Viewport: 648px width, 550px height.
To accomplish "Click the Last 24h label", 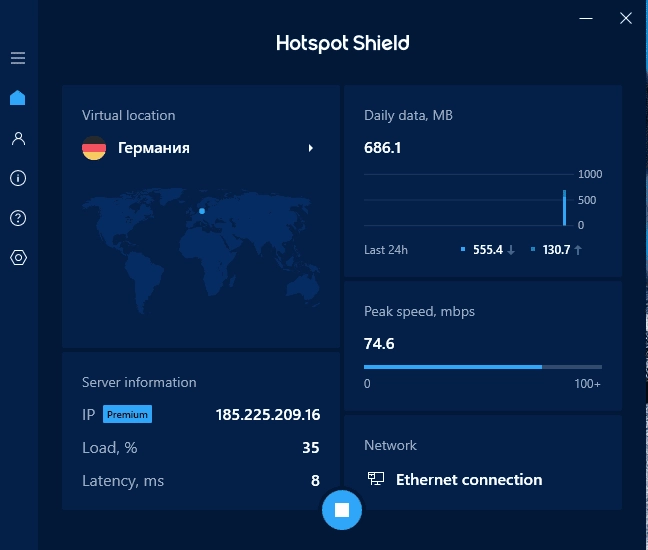I will click(386, 250).
